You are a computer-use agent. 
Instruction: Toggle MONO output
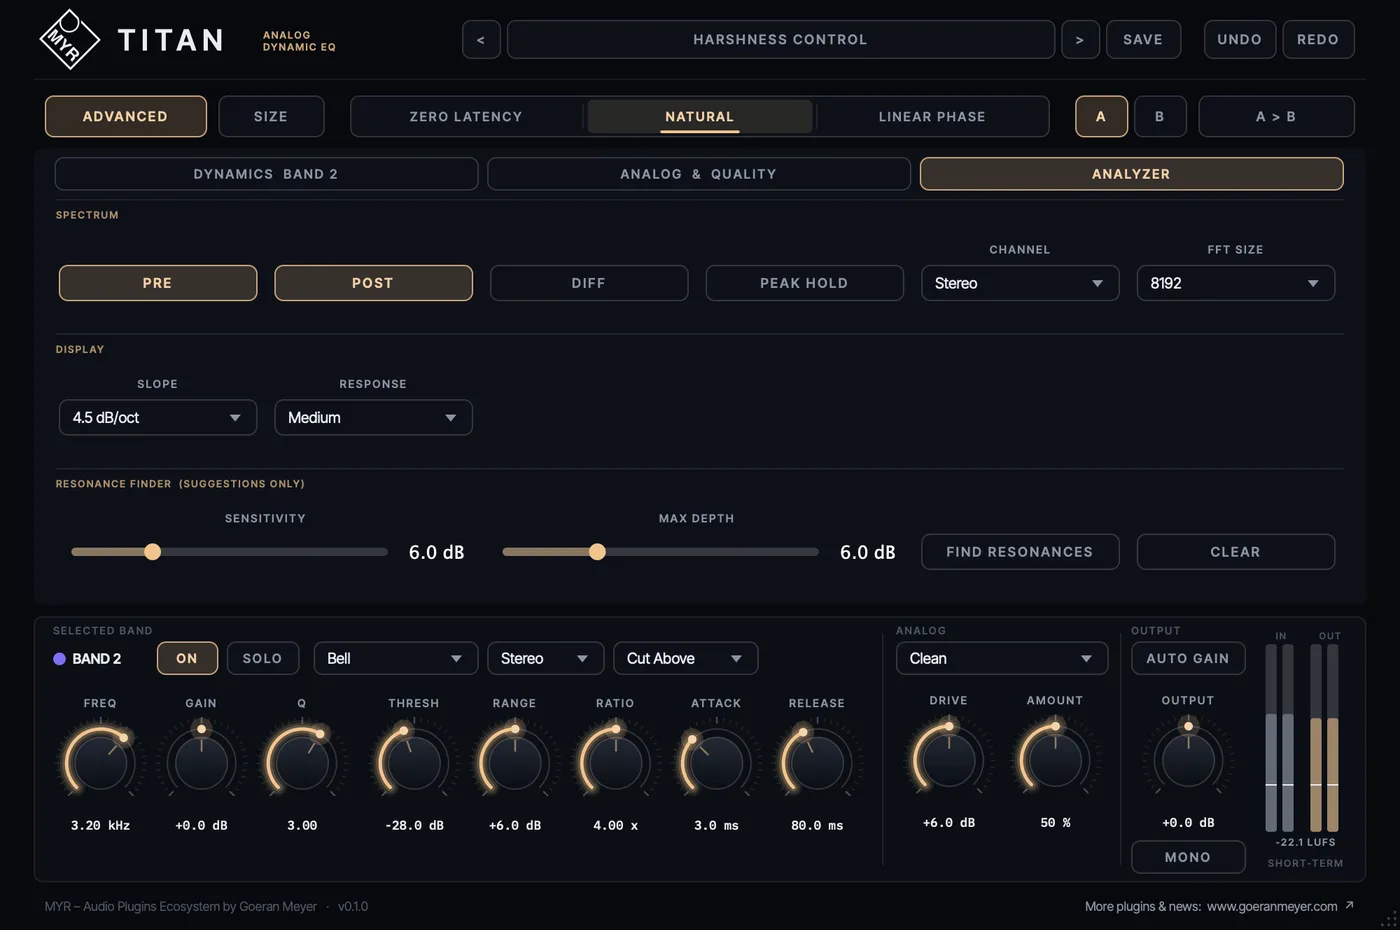click(x=1188, y=857)
